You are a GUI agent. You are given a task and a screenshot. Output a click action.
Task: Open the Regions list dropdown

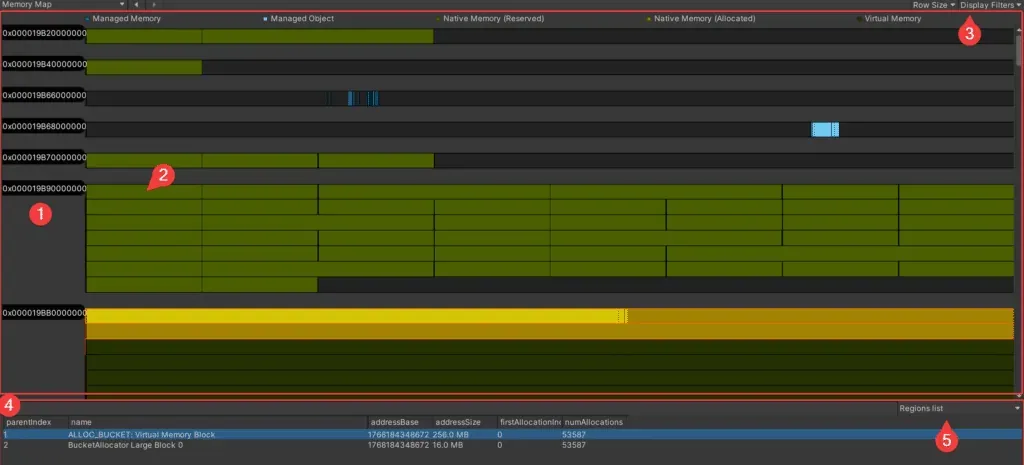(958, 408)
